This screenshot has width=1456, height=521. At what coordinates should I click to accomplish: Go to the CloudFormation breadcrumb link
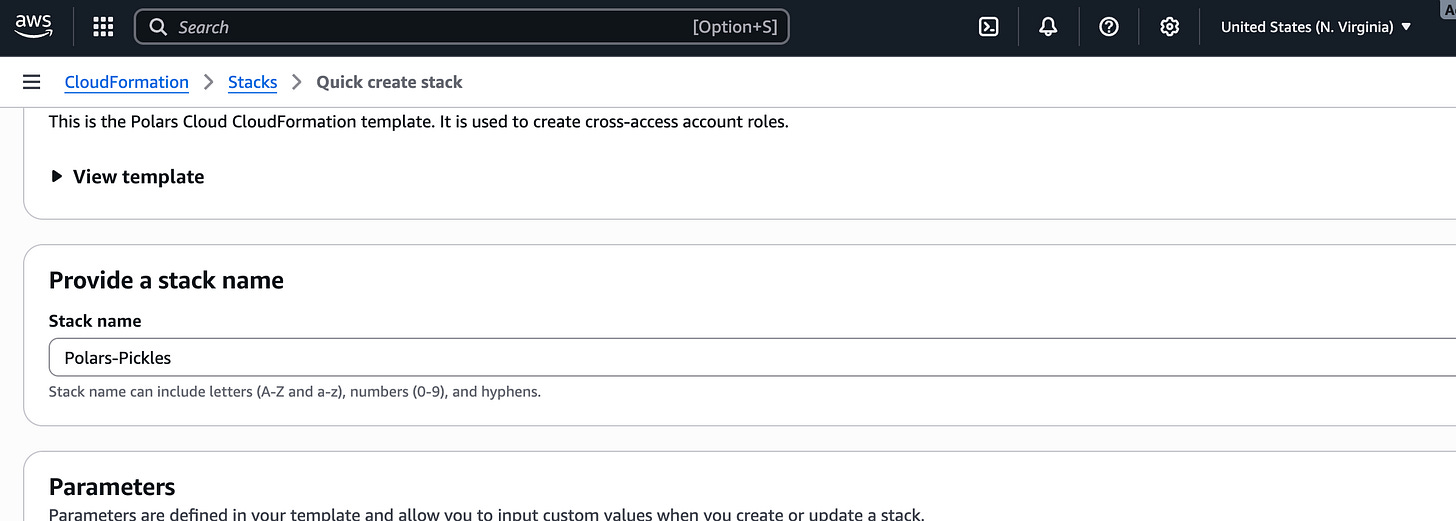(126, 82)
